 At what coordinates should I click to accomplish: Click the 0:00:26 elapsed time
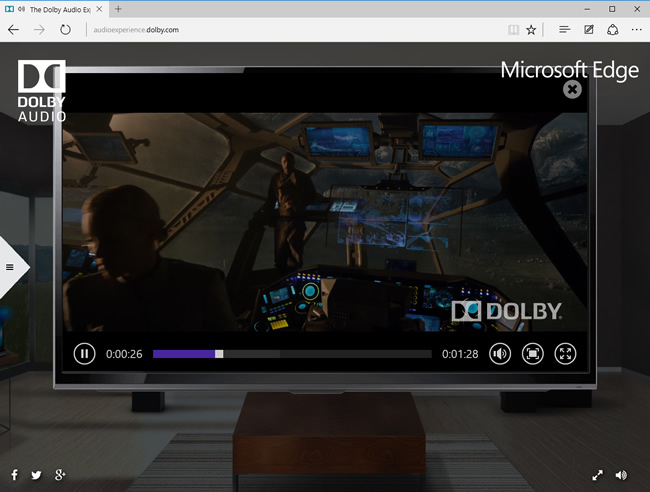[x=124, y=354]
